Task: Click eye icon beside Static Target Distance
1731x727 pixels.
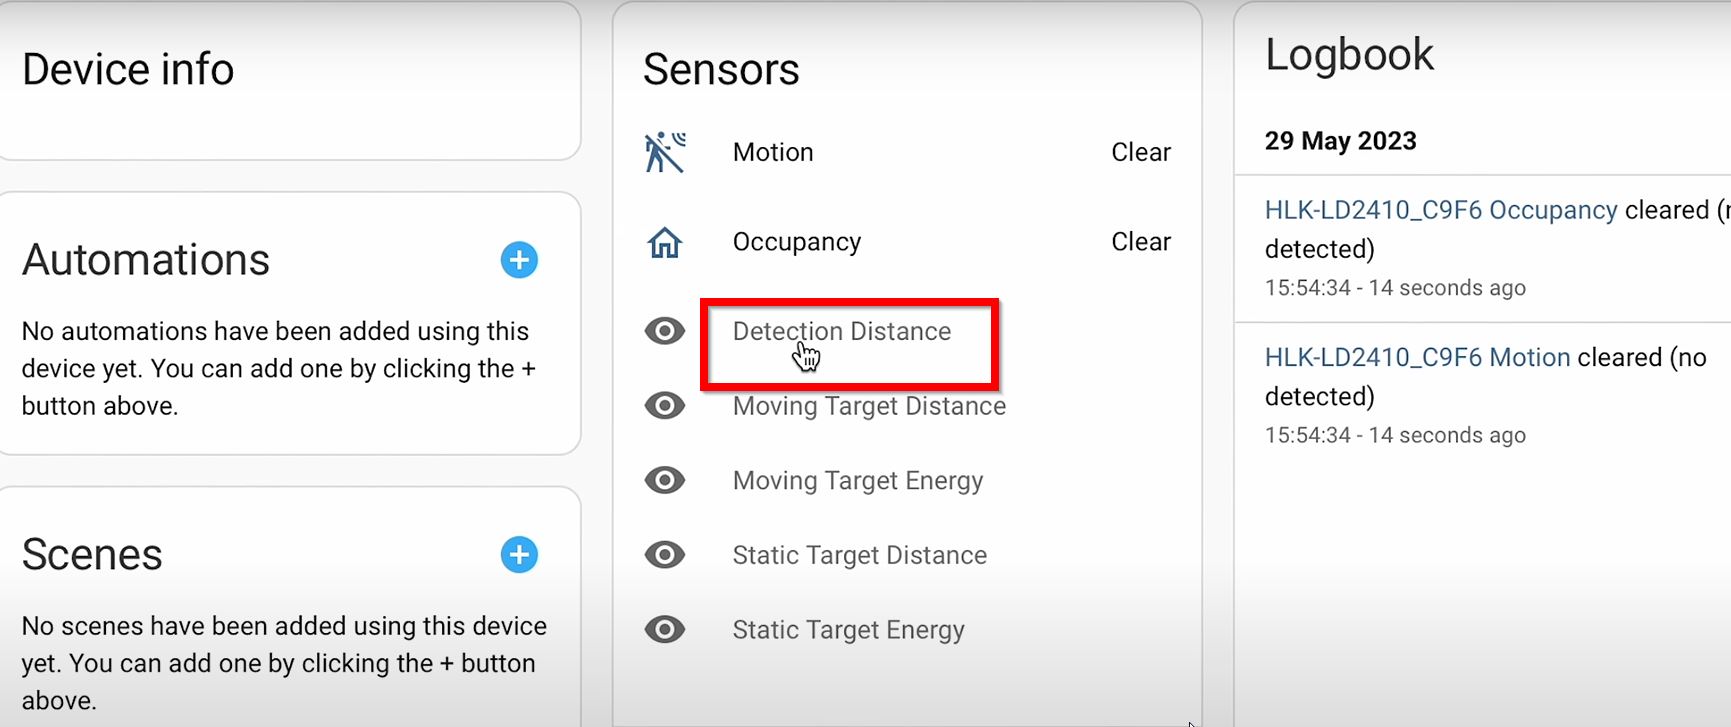Action: point(665,555)
